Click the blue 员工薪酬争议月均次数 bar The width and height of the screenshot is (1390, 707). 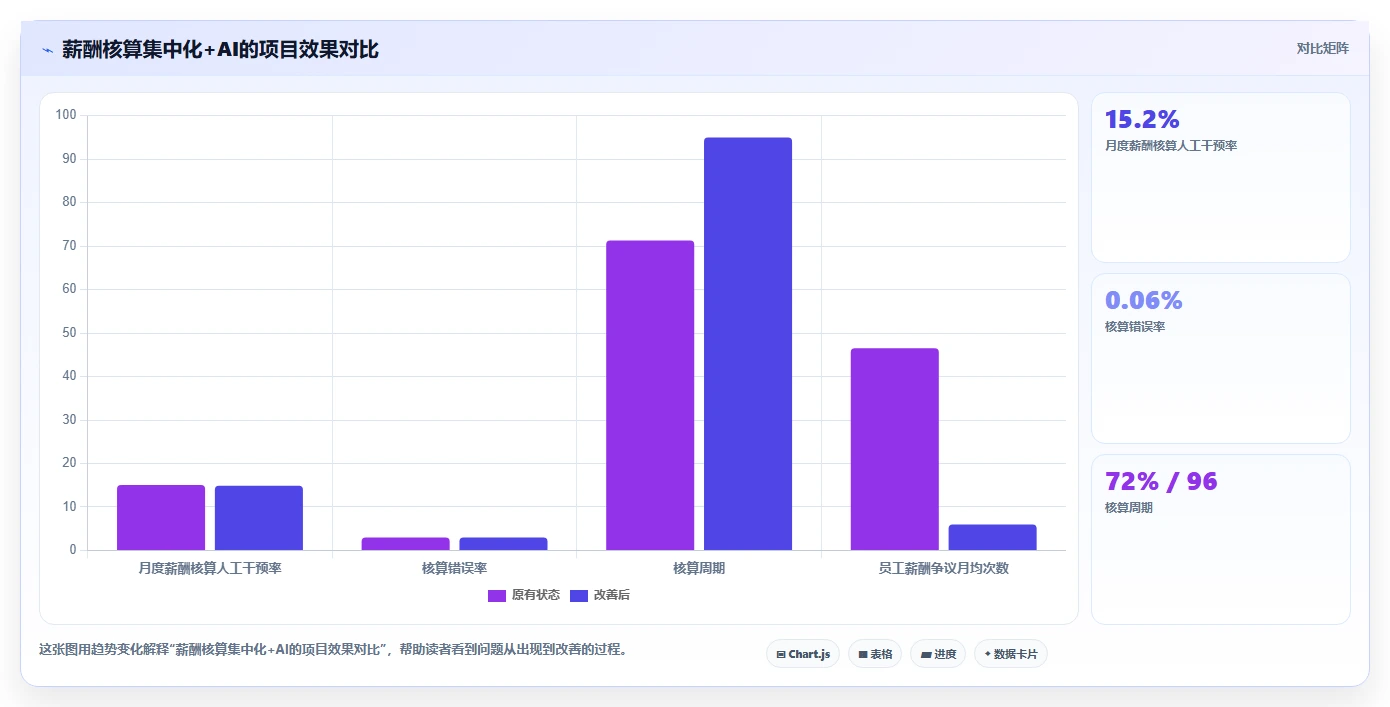coord(993,537)
